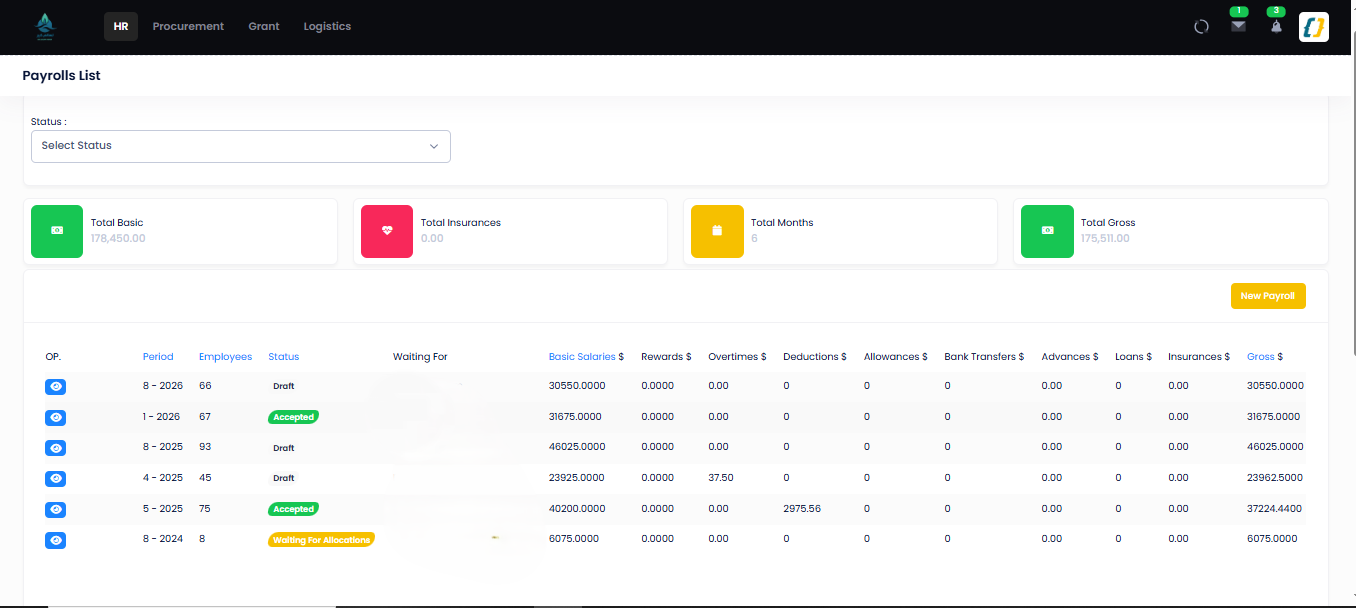The image size is (1356, 608).
Task: Click the 37224.4400 gross value
Action: [1275, 508]
